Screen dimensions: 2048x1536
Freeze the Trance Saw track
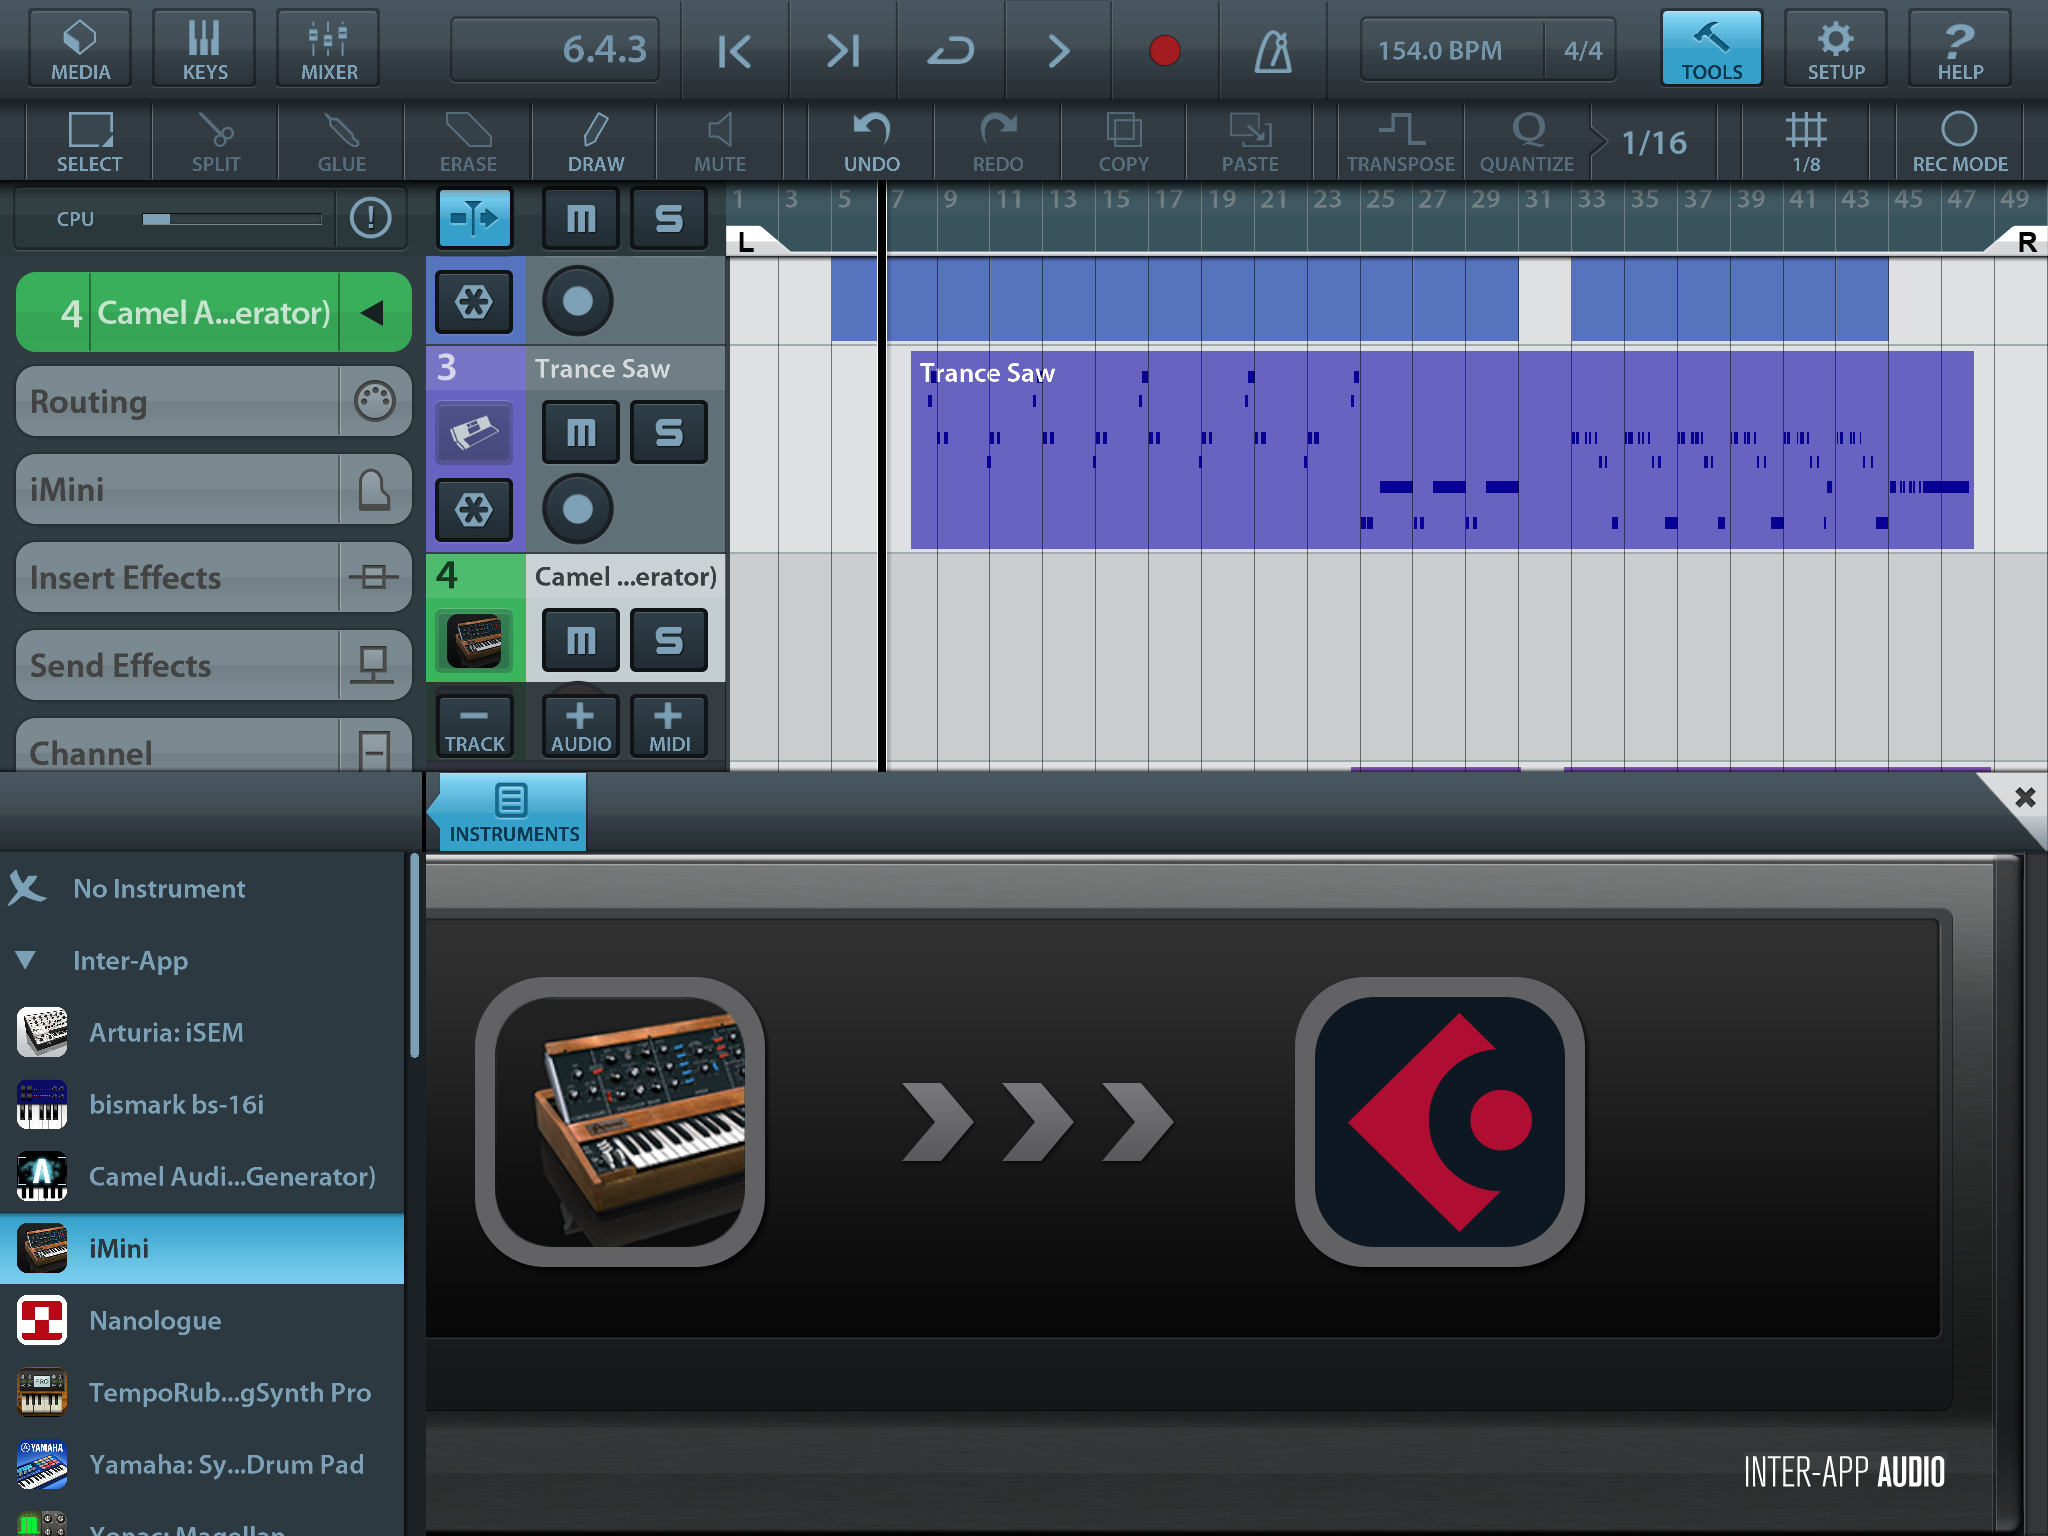click(475, 509)
